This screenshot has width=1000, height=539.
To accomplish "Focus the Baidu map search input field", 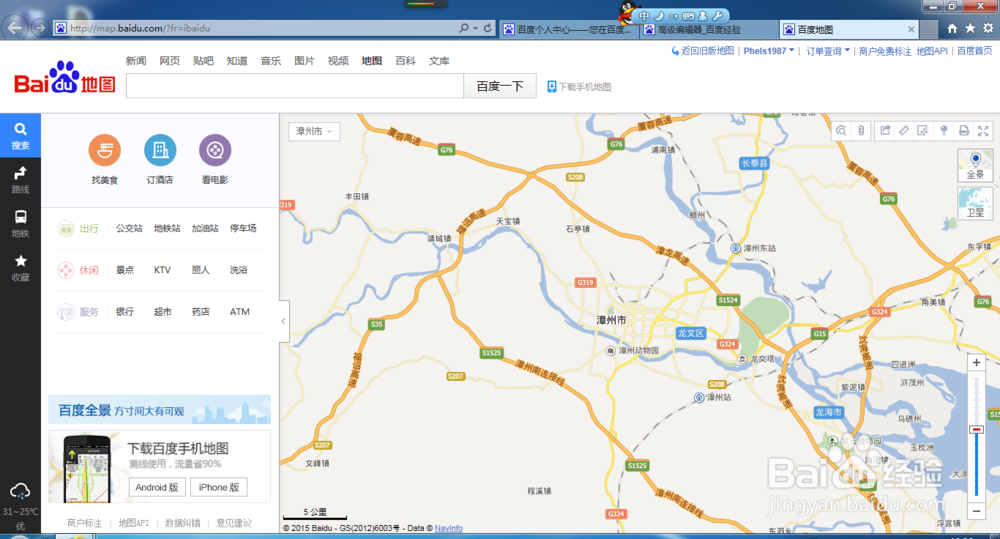I will pos(295,86).
